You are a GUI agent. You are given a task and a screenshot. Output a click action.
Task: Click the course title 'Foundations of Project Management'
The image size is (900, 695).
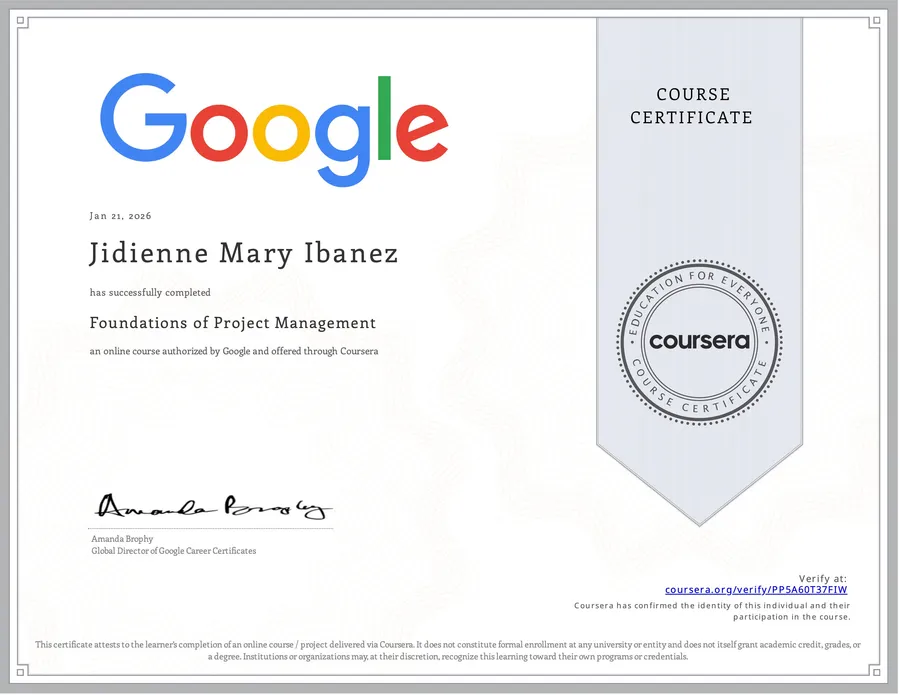click(x=232, y=323)
